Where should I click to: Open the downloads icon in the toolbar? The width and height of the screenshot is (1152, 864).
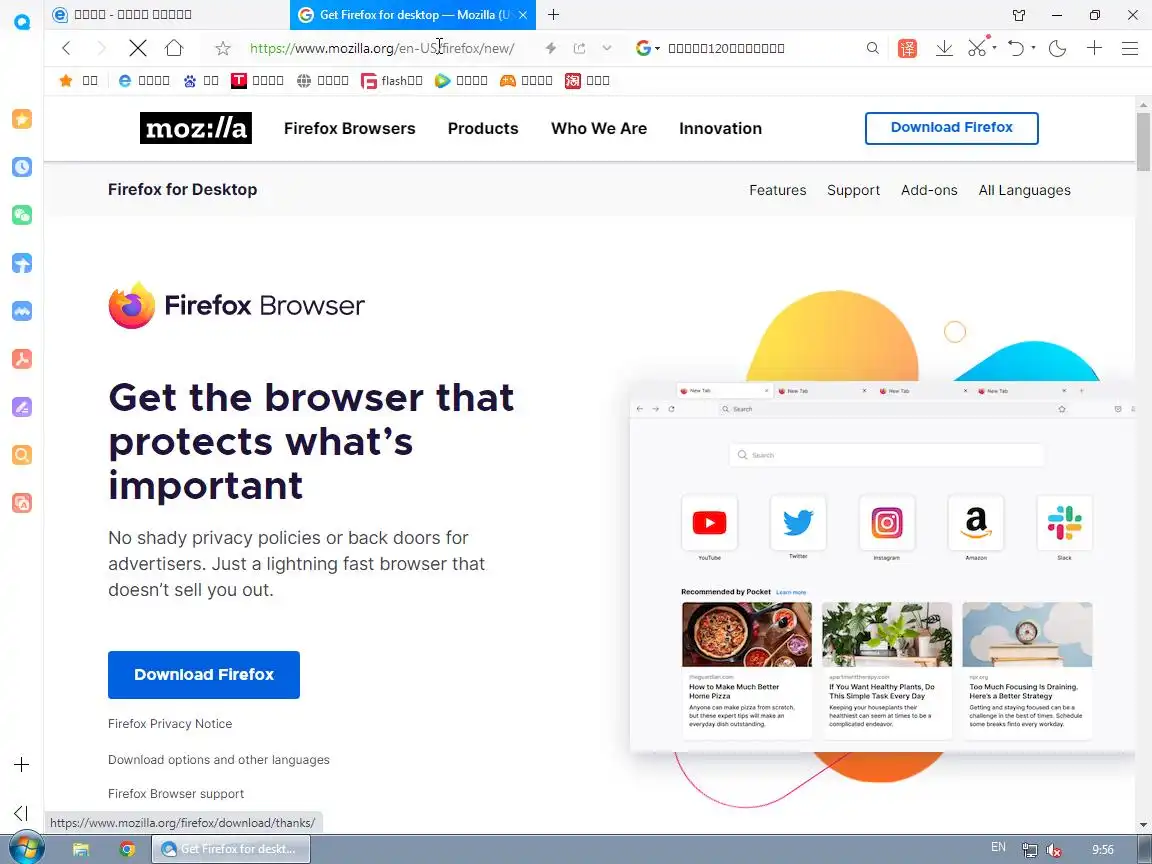pyautogui.click(x=944, y=48)
